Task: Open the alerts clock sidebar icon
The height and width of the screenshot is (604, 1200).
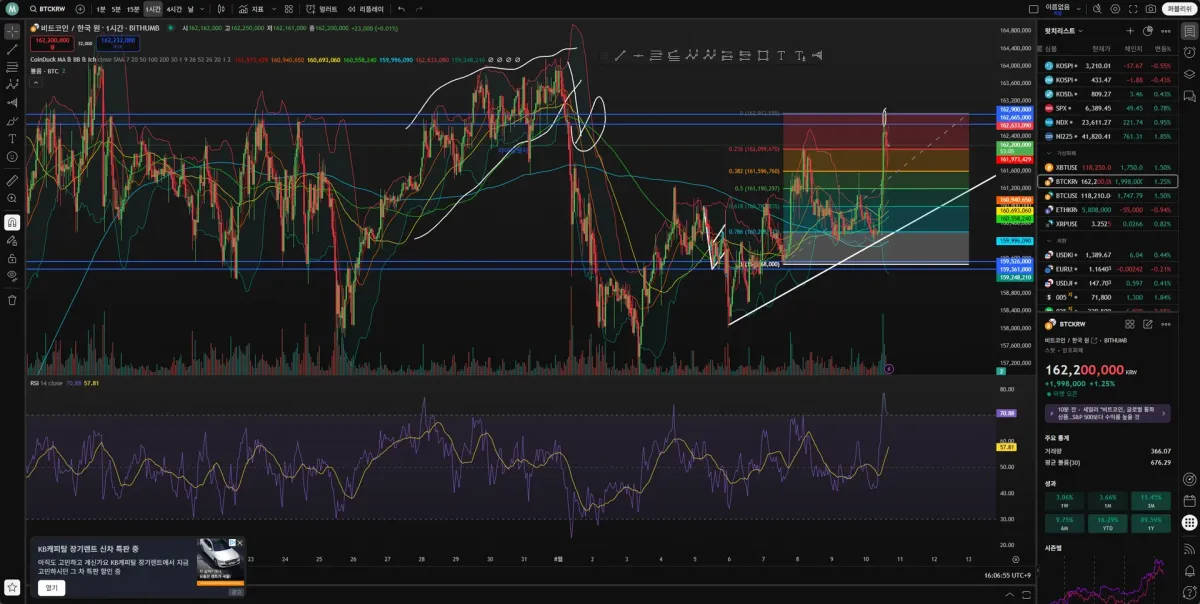Action: click(1189, 52)
